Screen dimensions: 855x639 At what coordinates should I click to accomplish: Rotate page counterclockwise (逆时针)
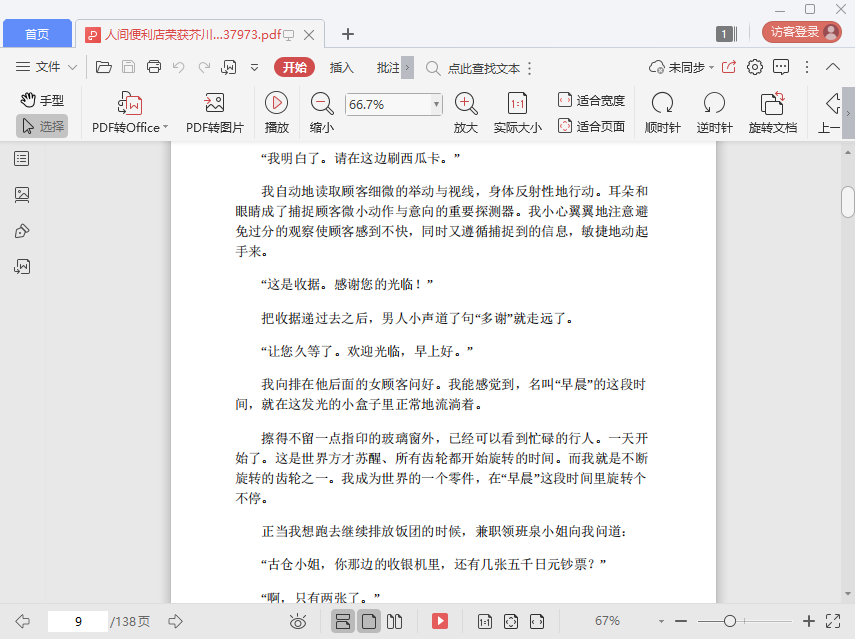coord(714,113)
